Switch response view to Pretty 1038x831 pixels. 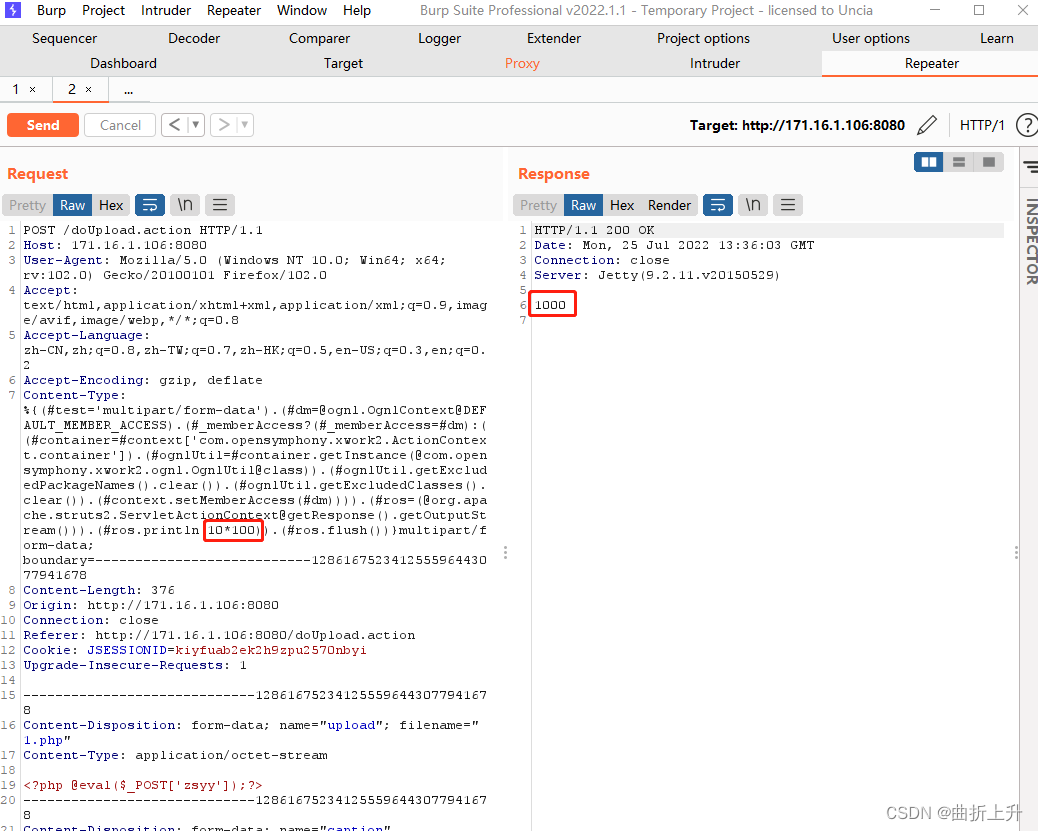538,205
